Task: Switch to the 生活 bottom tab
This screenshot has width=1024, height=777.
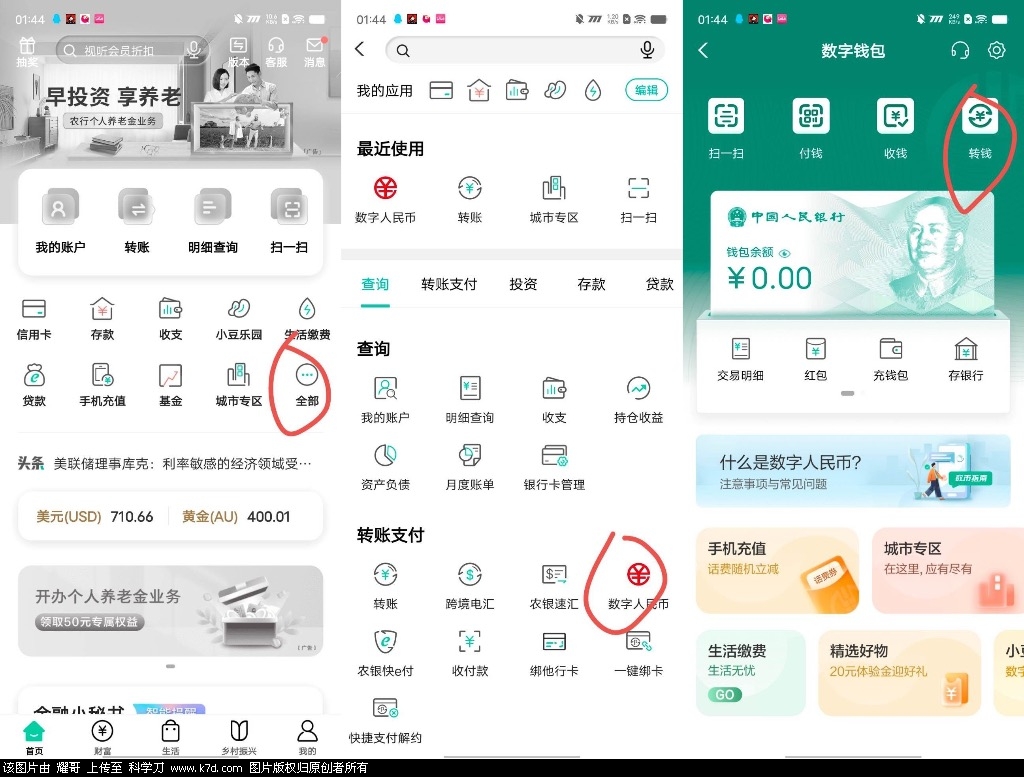Action: pos(170,737)
